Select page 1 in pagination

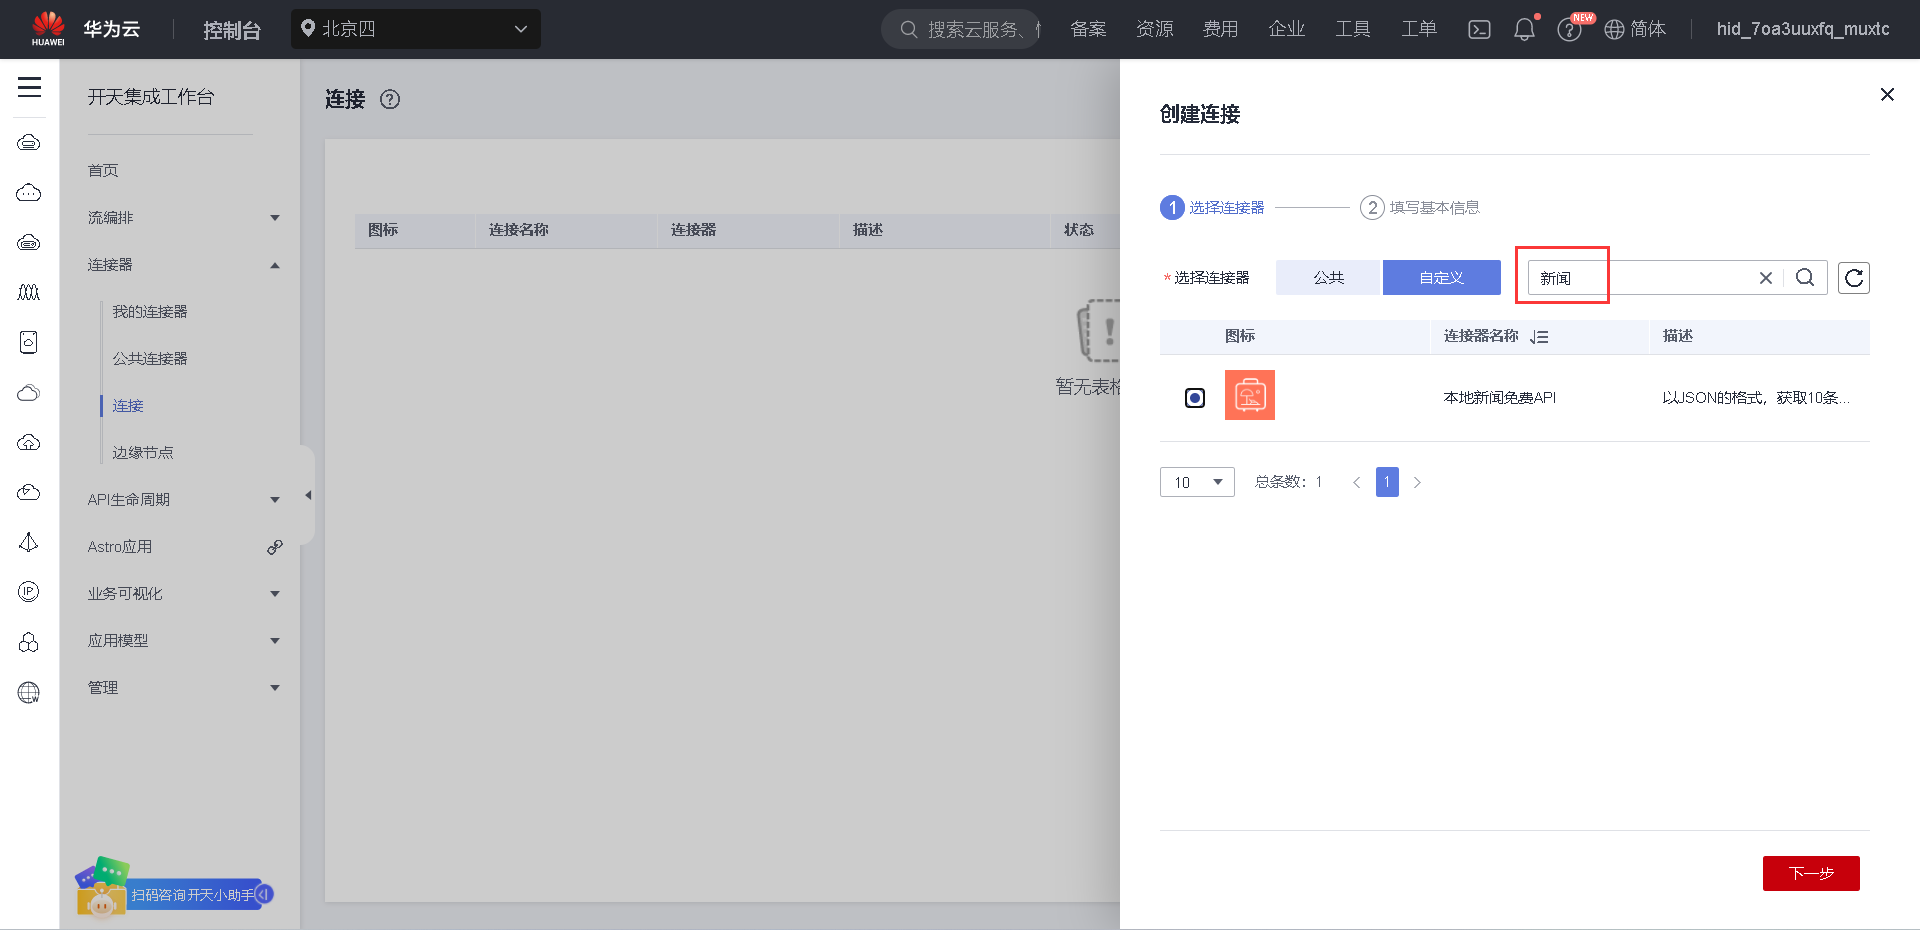pyautogui.click(x=1387, y=482)
